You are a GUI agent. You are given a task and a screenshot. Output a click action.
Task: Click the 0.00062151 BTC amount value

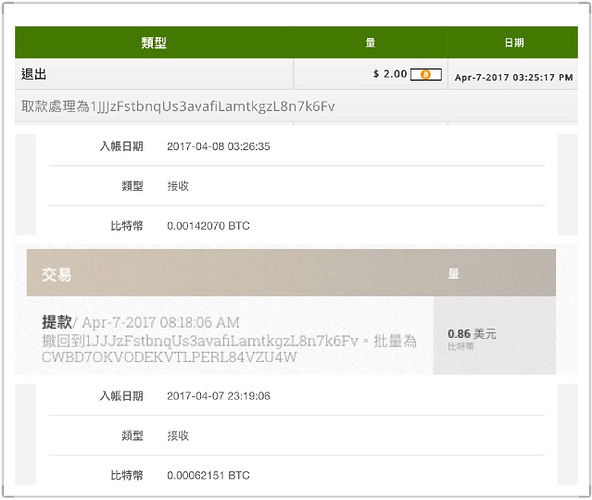click(x=208, y=475)
